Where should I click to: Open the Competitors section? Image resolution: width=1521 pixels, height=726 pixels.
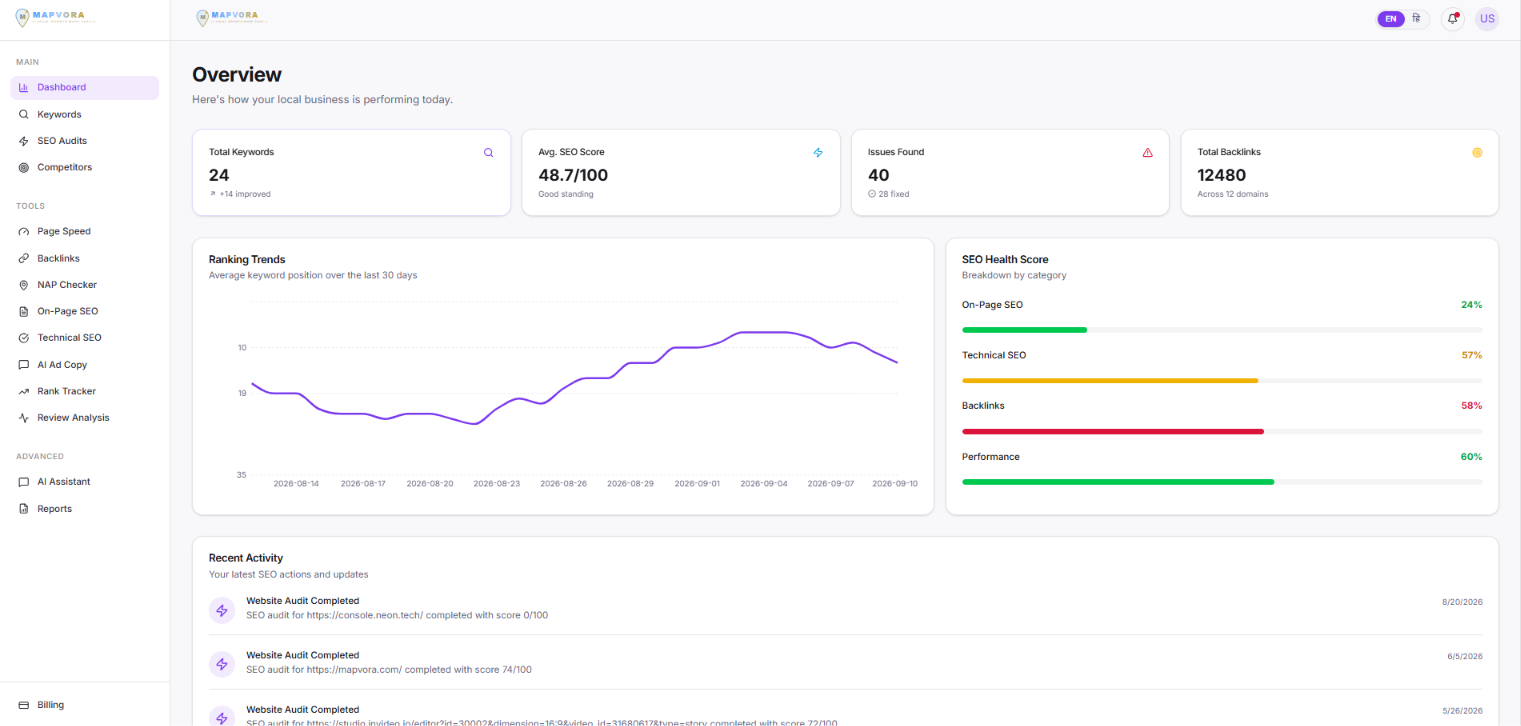(x=85, y=167)
